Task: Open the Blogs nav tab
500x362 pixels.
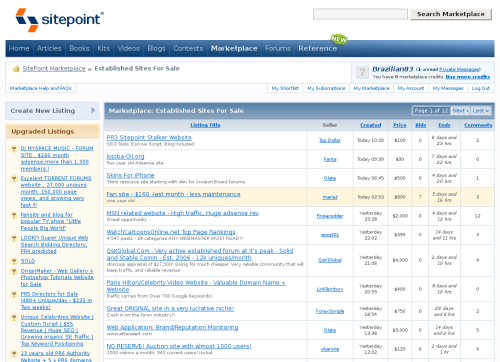Action: point(156,48)
